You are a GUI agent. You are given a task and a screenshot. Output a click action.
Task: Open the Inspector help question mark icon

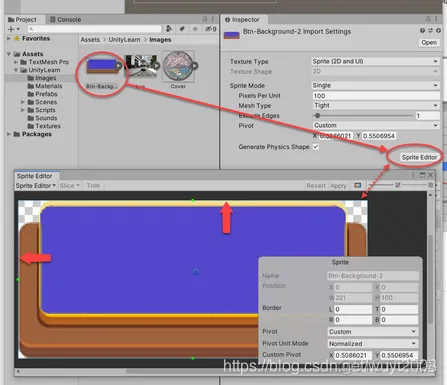422,30
